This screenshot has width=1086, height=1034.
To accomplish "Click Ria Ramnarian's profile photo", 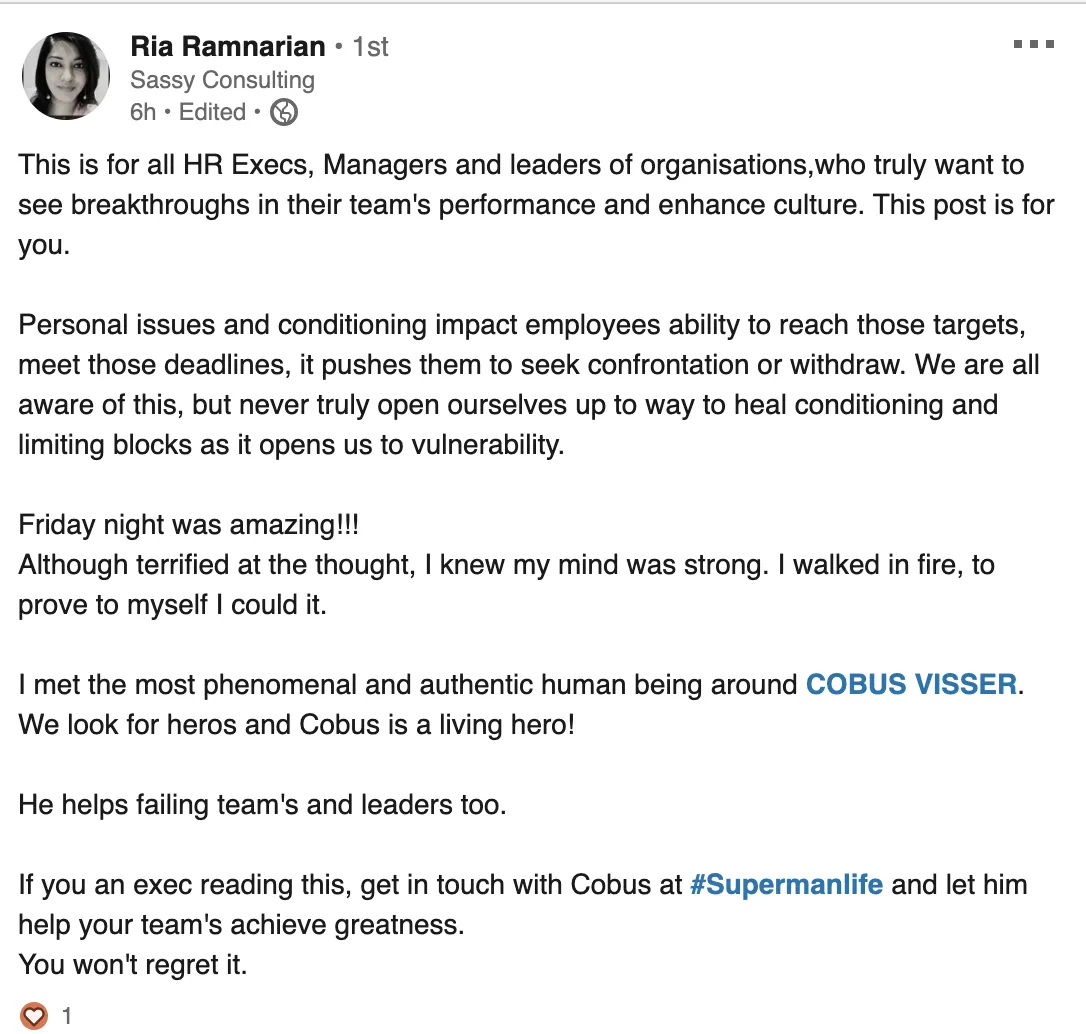I will coord(65,77).
